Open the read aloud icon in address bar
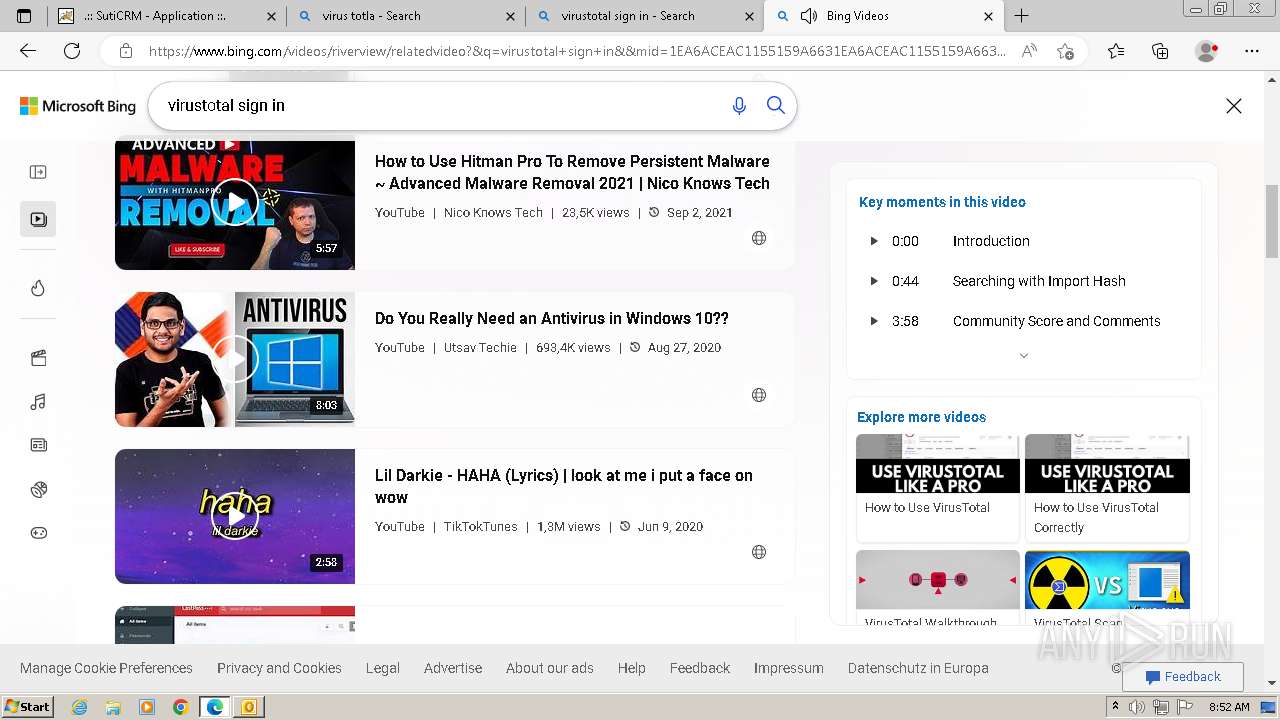 (x=1029, y=51)
